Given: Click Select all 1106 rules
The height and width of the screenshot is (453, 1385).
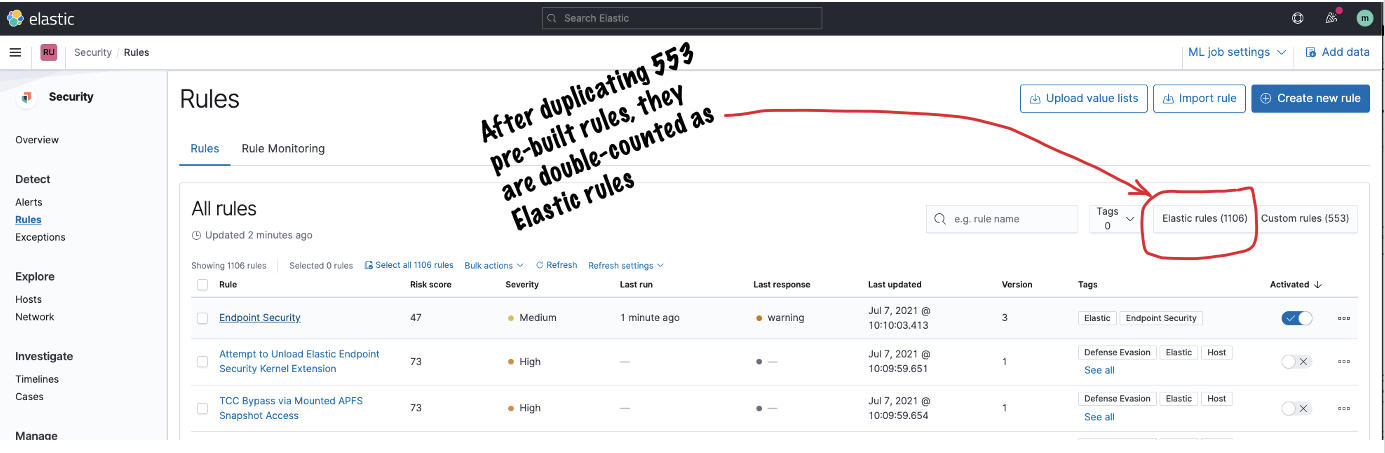Looking at the screenshot, I should [409, 266].
